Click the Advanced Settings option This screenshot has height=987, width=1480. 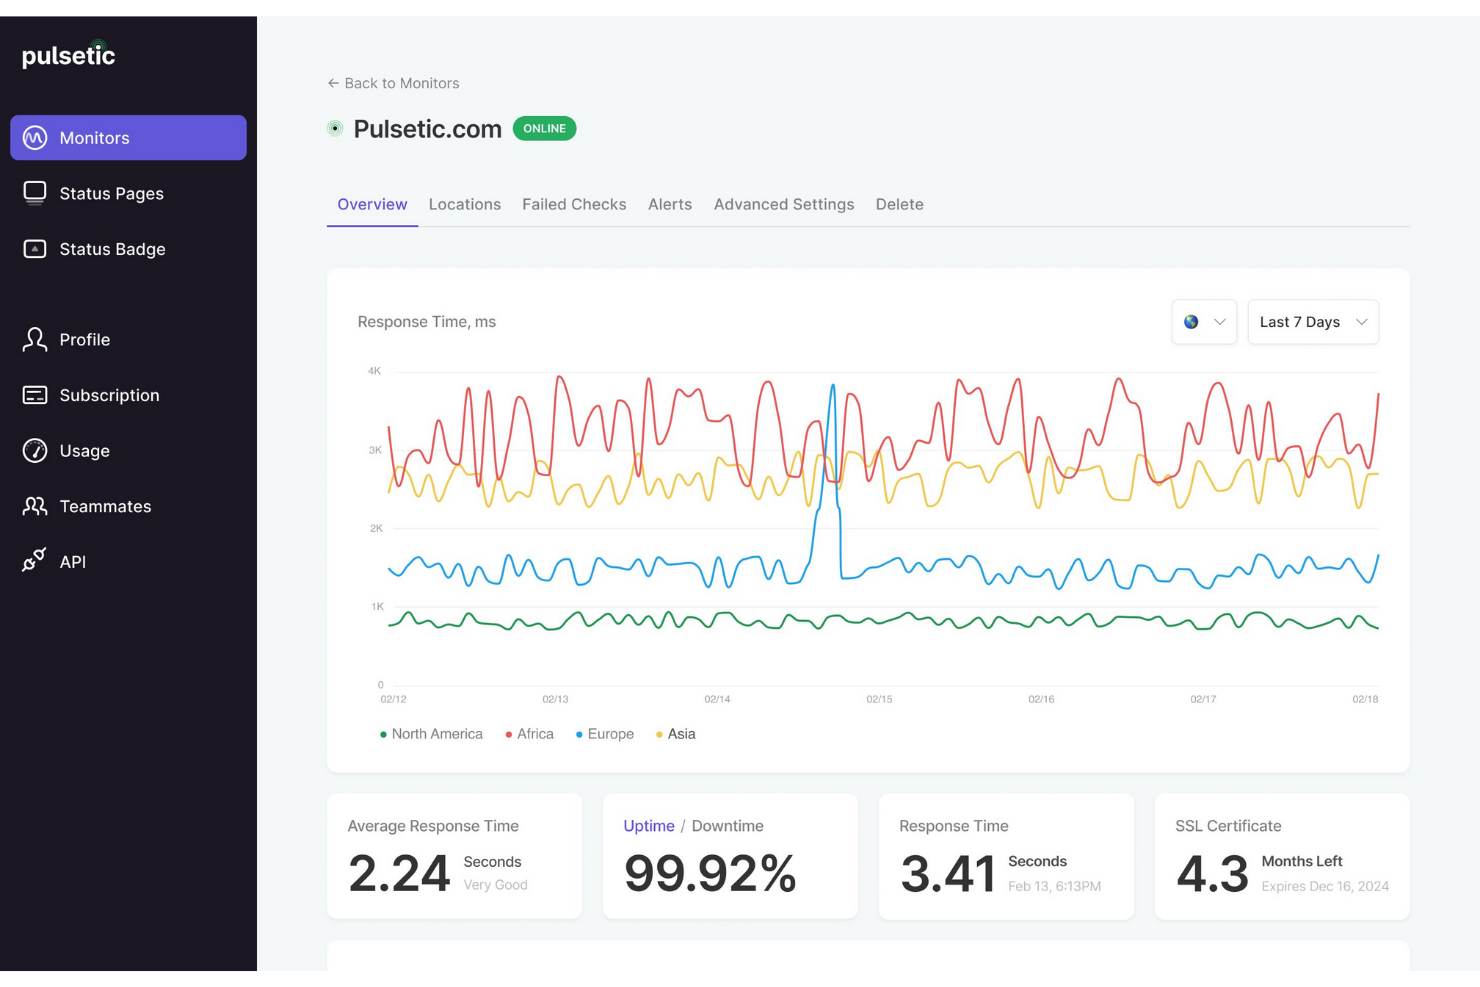[784, 204]
